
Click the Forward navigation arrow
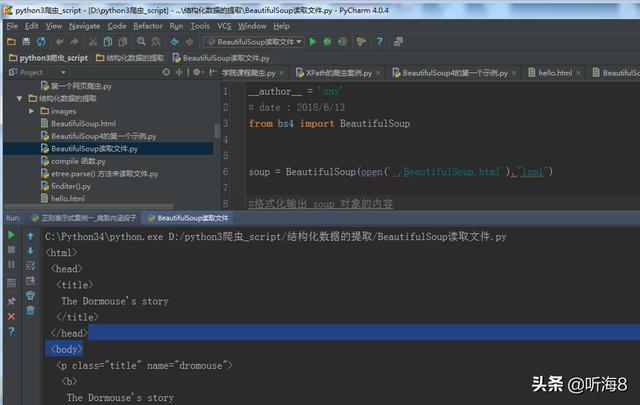(x=190, y=42)
